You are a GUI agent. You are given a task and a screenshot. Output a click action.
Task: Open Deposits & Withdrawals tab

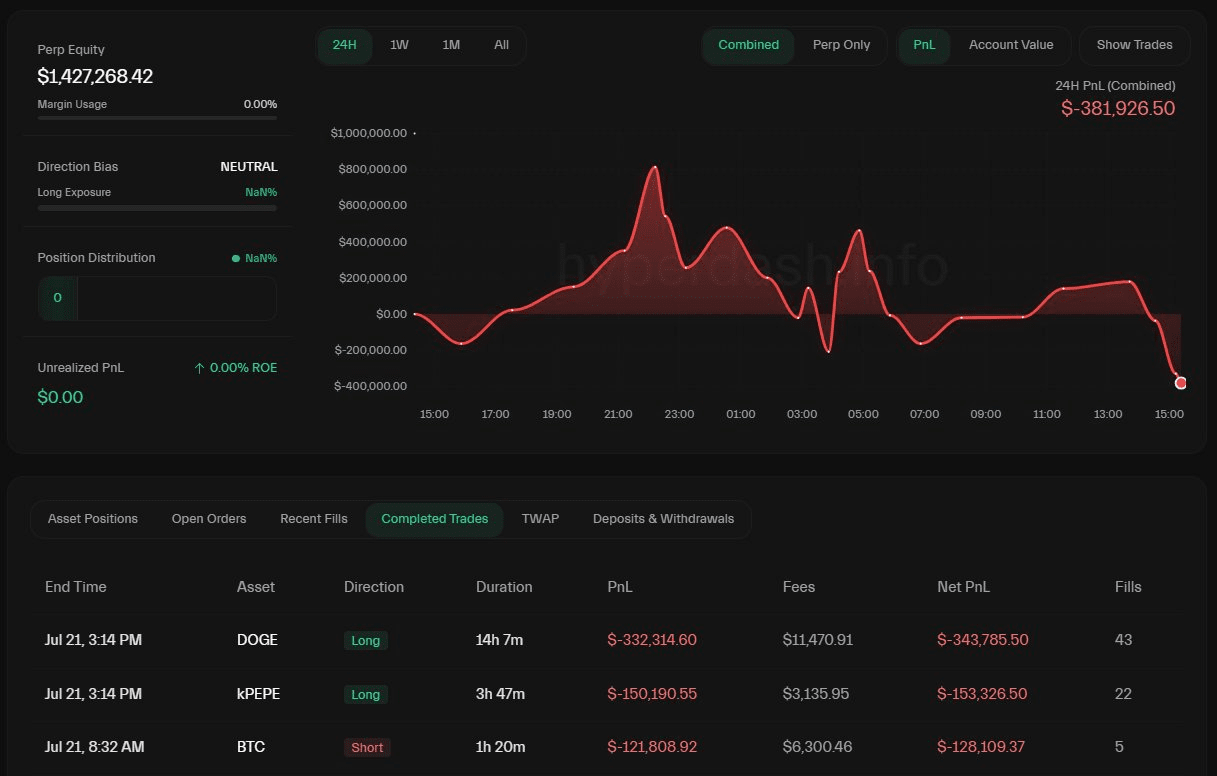(x=663, y=519)
